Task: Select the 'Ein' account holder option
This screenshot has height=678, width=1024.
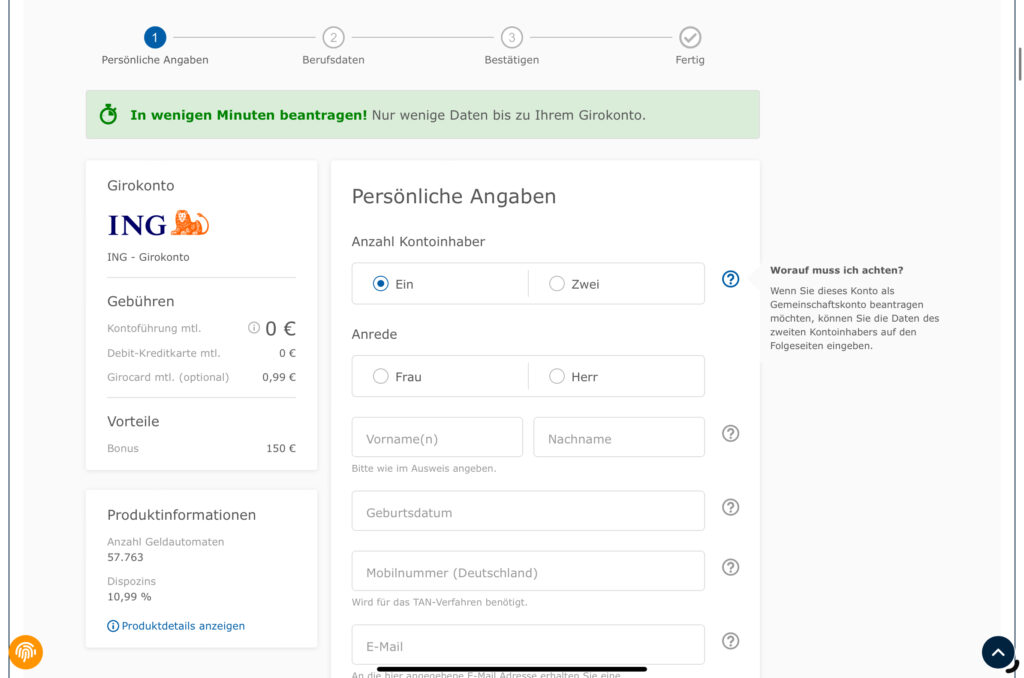Action: [381, 284]
